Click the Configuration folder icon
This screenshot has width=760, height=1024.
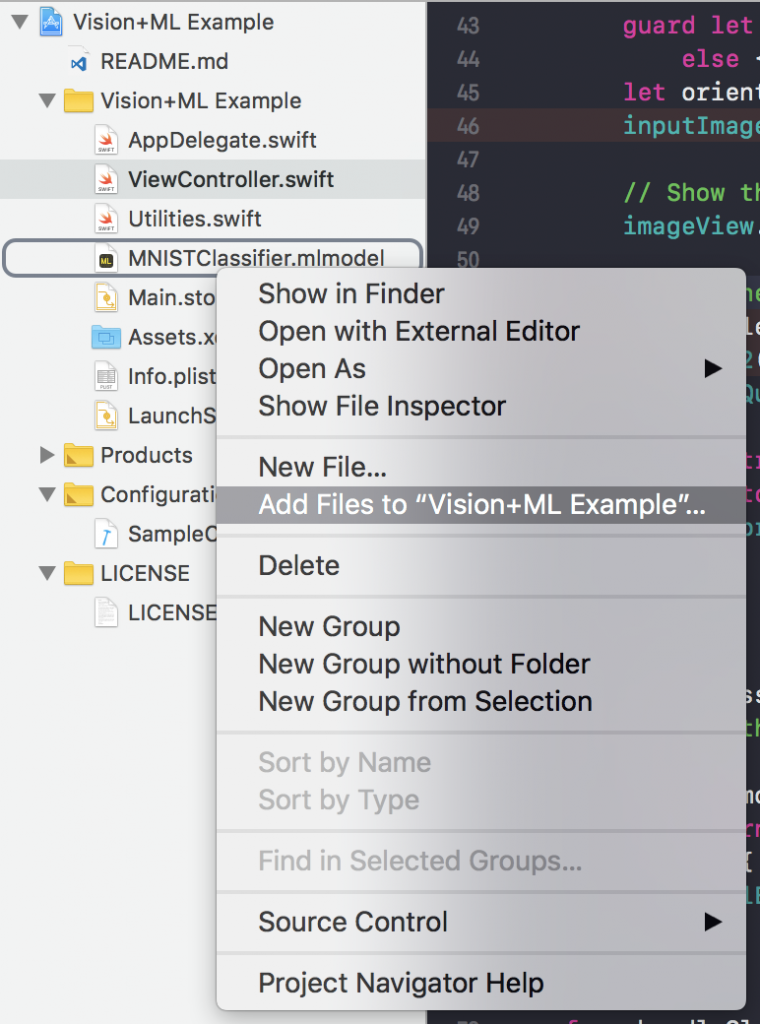(x=78, y=495)
